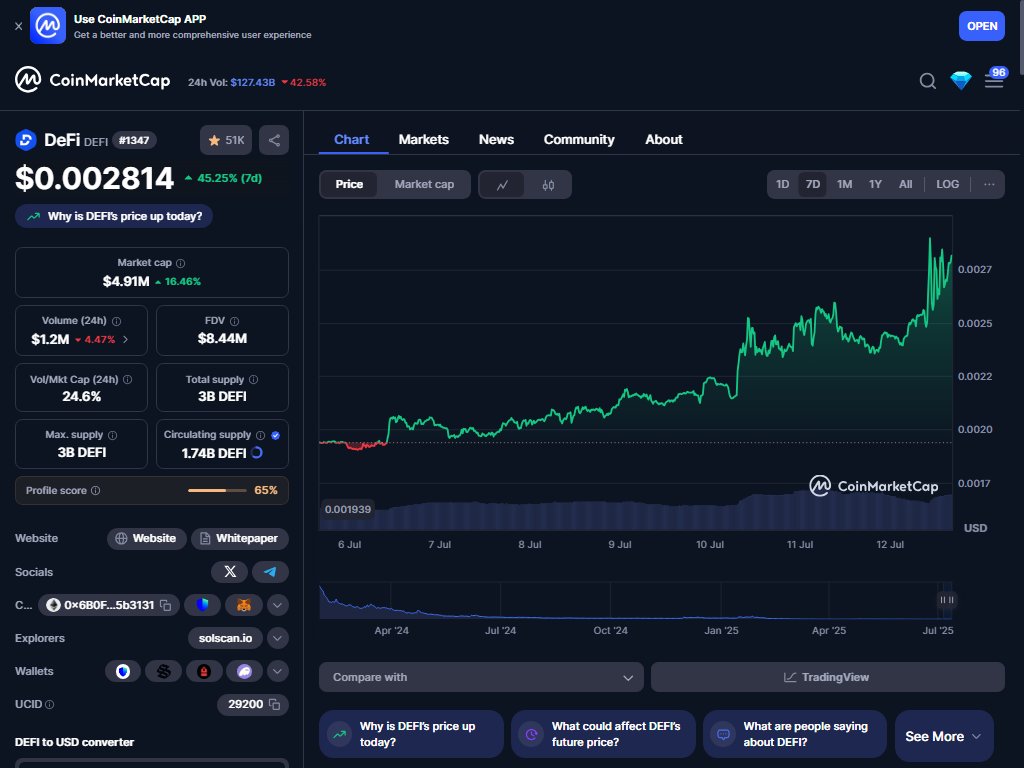Image resolution: width=1024 pixels, height=768 pixels.
Task: Switch to the About tab
Action: [x=664, y=139]
